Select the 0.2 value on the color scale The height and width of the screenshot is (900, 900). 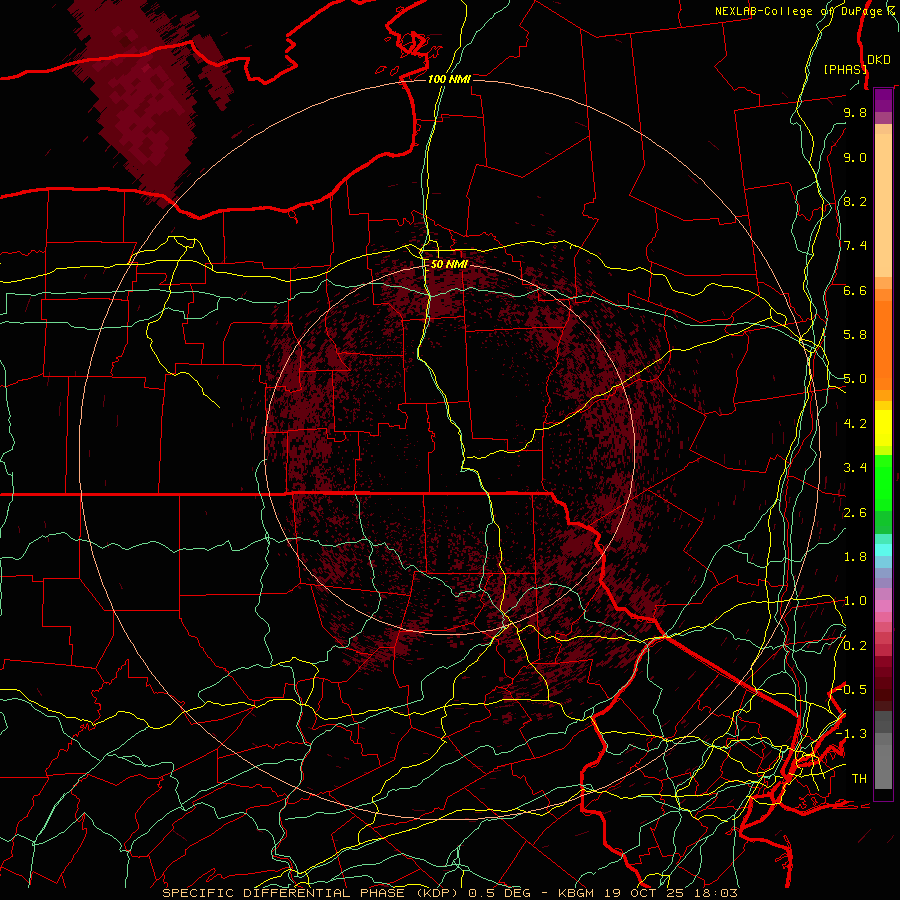855,646
